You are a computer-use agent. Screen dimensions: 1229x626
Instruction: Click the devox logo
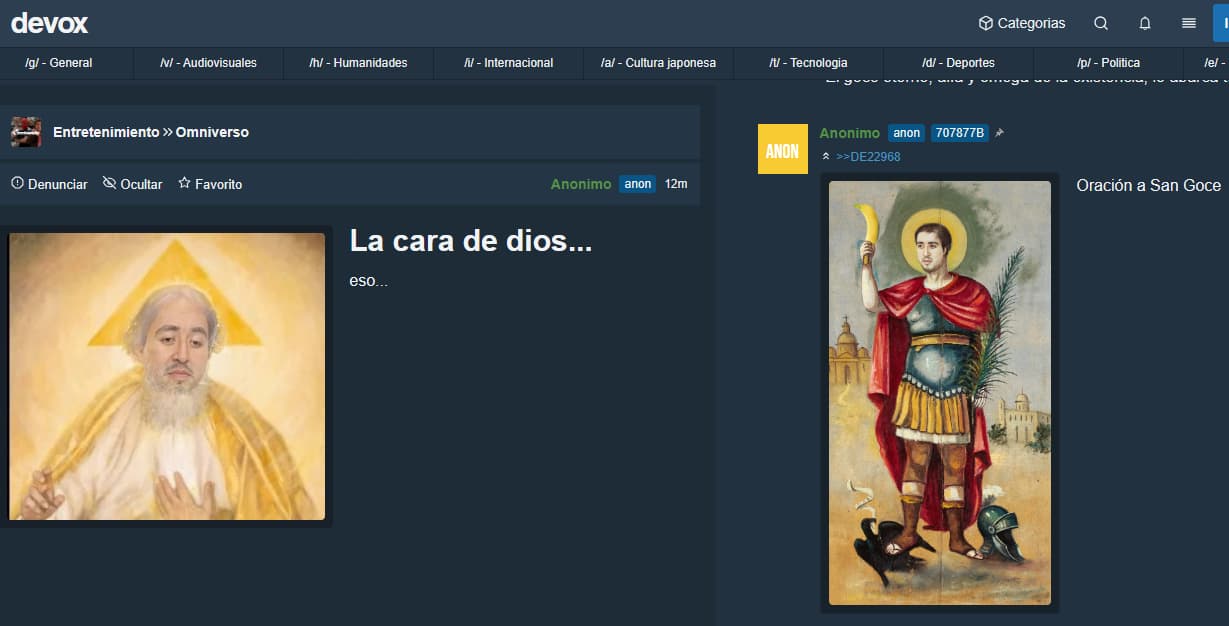click(x=50, y=23)
